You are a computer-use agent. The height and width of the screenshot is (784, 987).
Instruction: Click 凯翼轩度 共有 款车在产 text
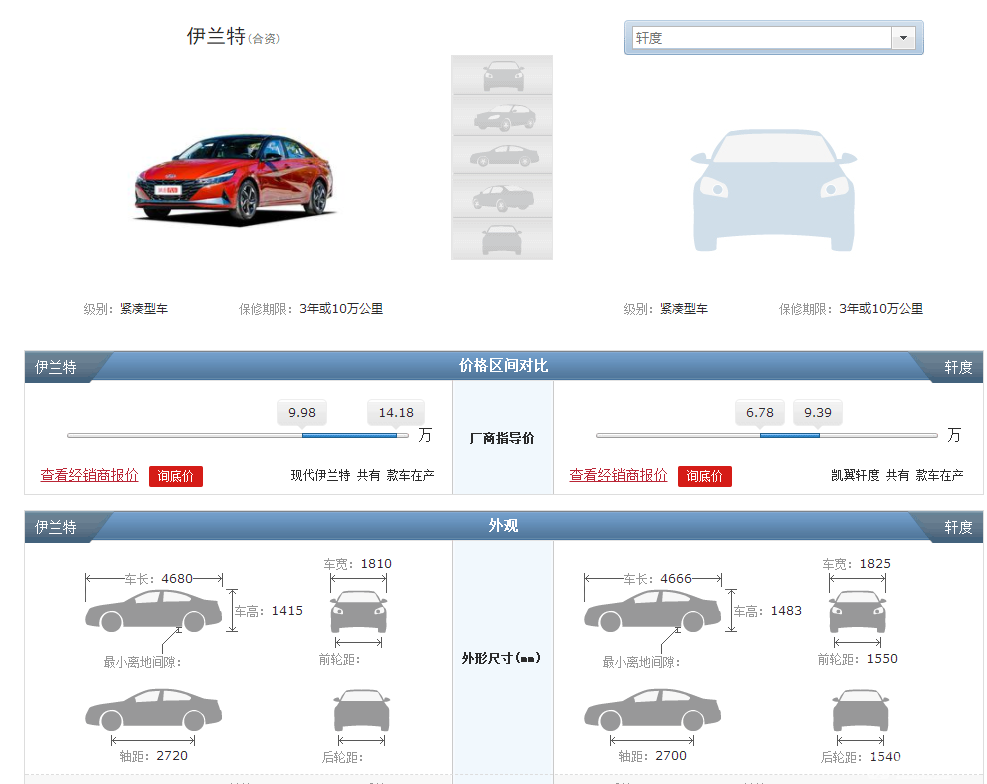(897, 475)
